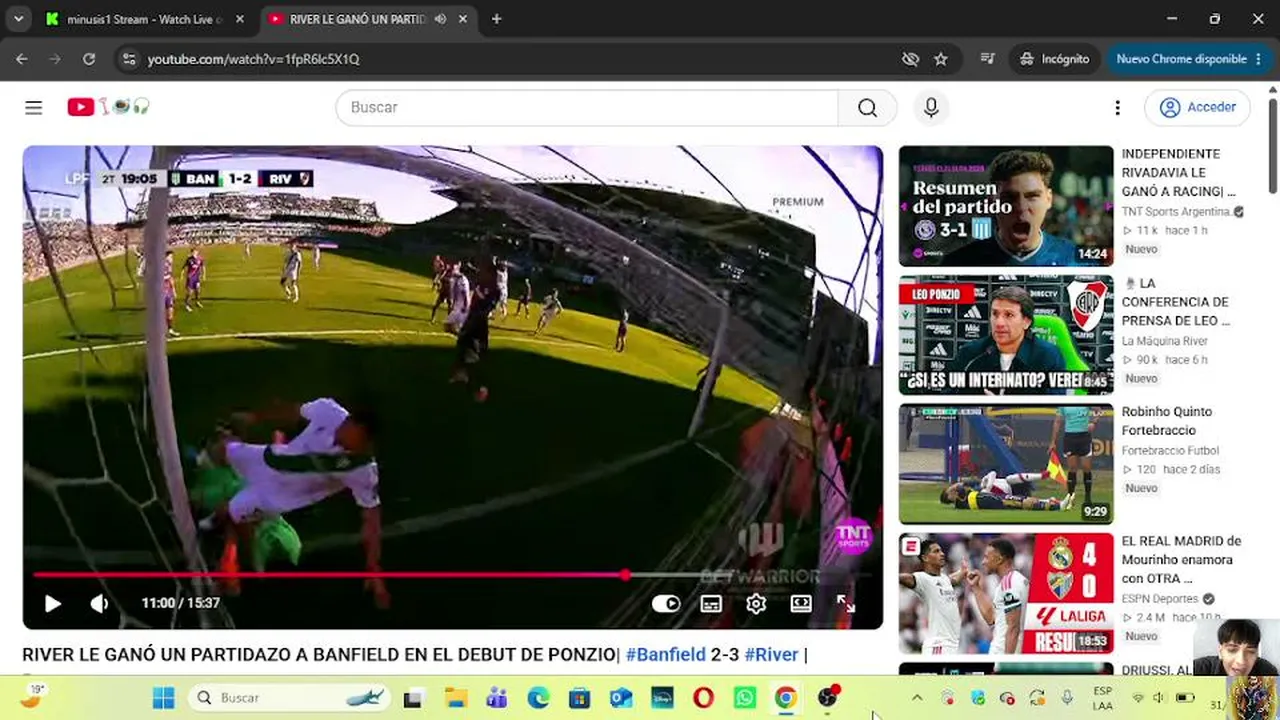Switch to theater mode

(x=801, y=603)
